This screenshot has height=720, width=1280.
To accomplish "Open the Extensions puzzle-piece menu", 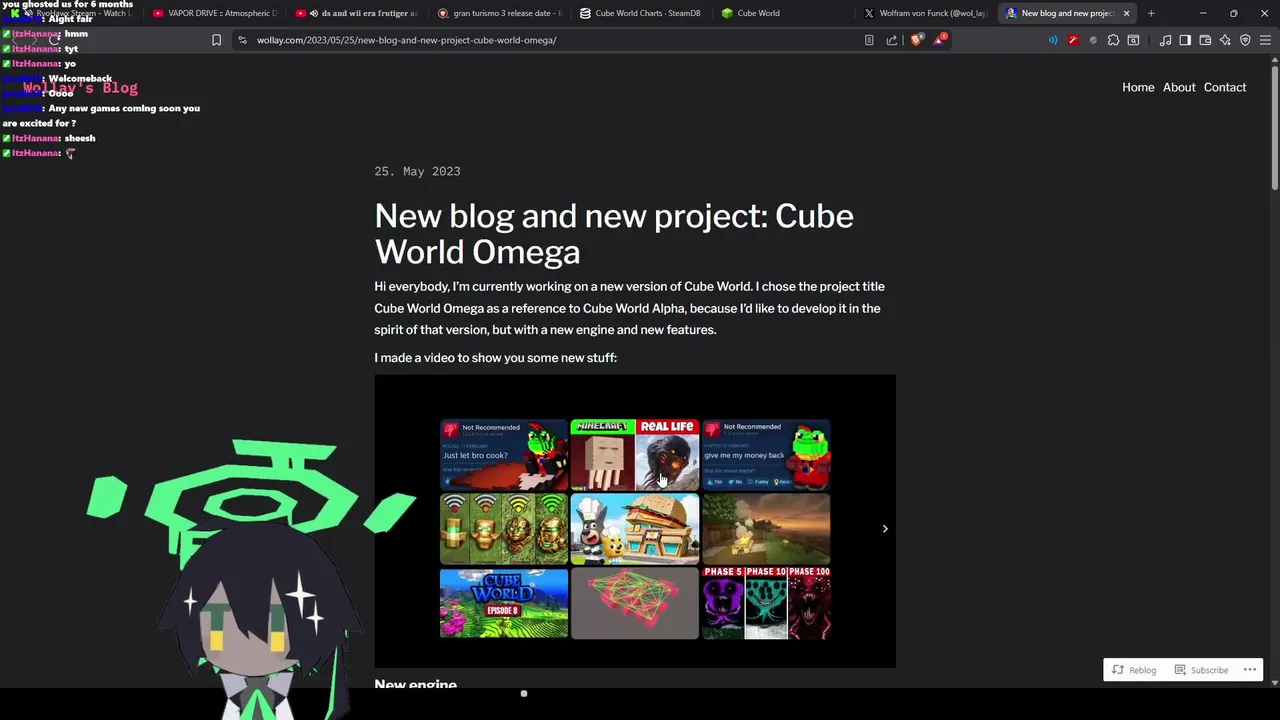I will 1113,40.
